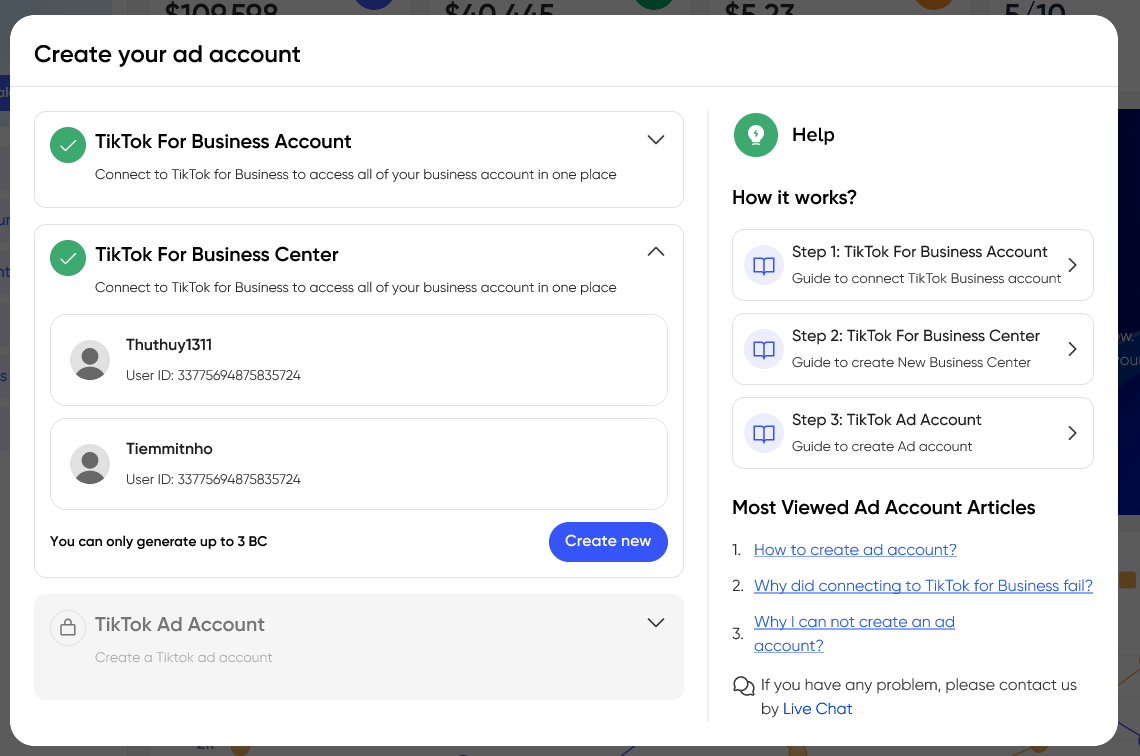Click the green Help lightbulb icon
The width and height of the screenshot is (1140, 756).
point(755,134)
